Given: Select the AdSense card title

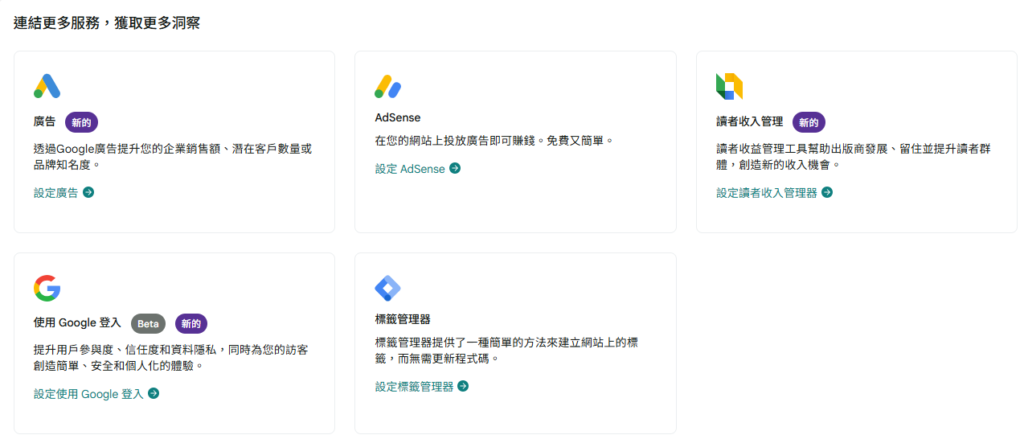Looking at the screenshot, I should click(398, 118).
